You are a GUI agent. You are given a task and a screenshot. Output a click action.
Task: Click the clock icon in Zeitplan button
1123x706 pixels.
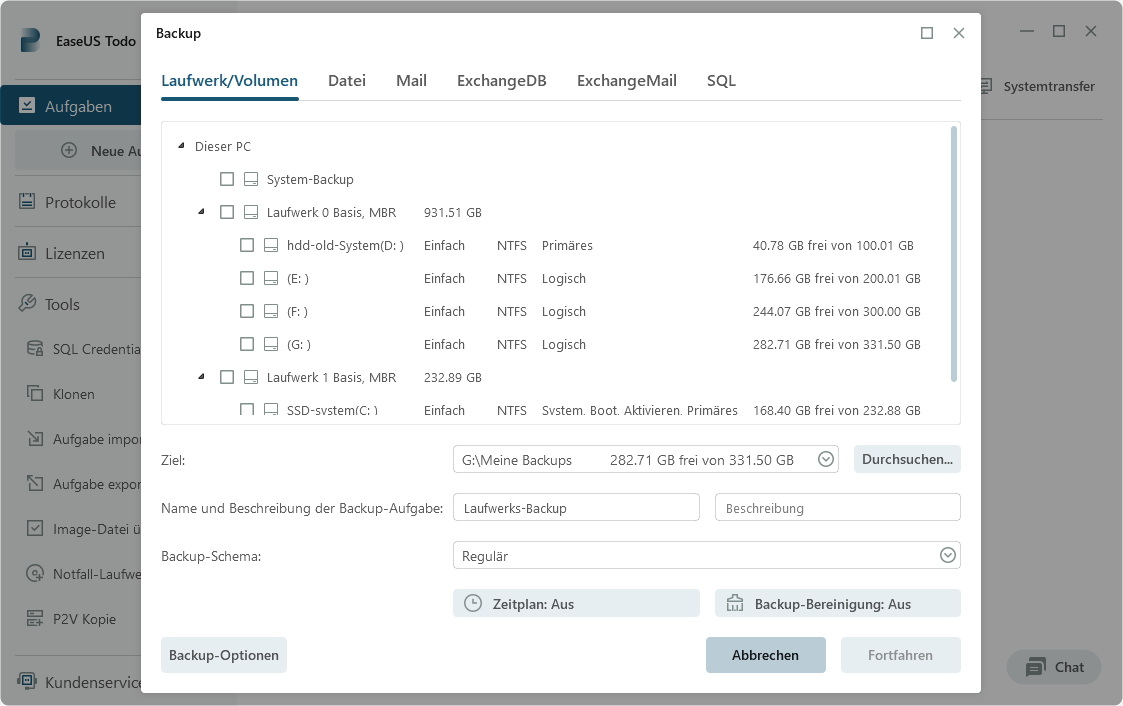[x=473, y=603]
